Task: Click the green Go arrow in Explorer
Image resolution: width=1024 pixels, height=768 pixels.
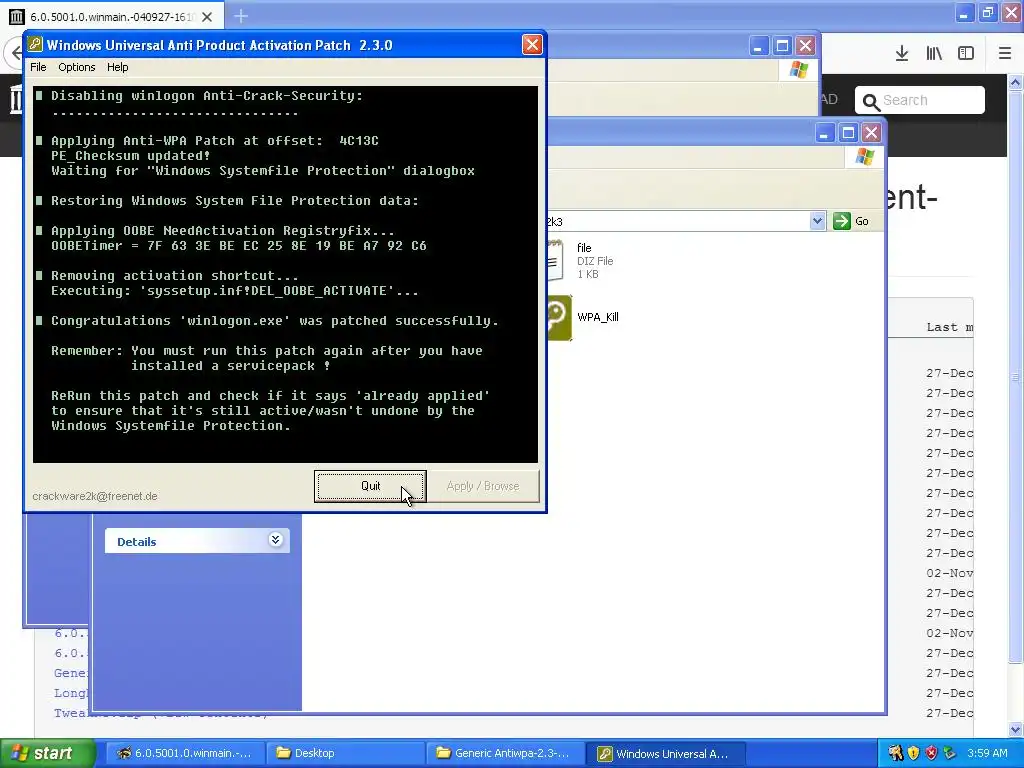Action: 842,221
